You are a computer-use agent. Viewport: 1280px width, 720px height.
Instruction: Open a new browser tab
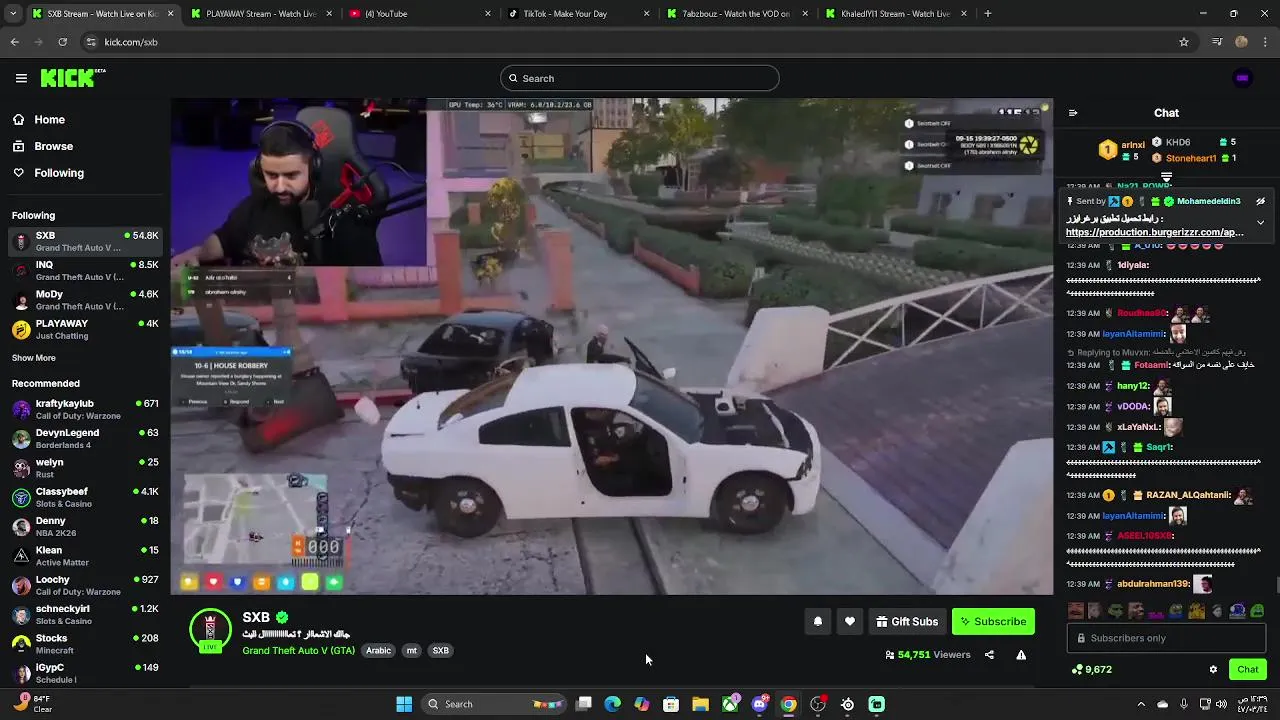988,14
